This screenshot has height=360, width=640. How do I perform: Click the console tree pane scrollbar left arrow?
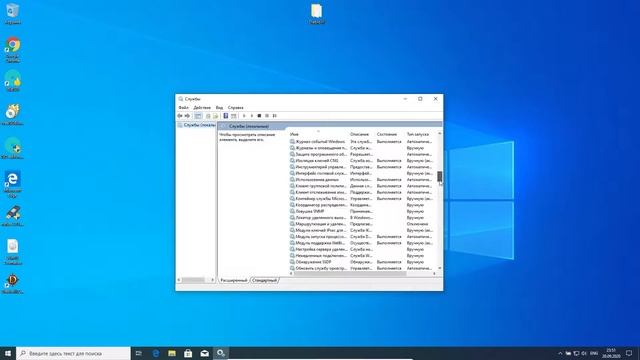pos(179,280)
